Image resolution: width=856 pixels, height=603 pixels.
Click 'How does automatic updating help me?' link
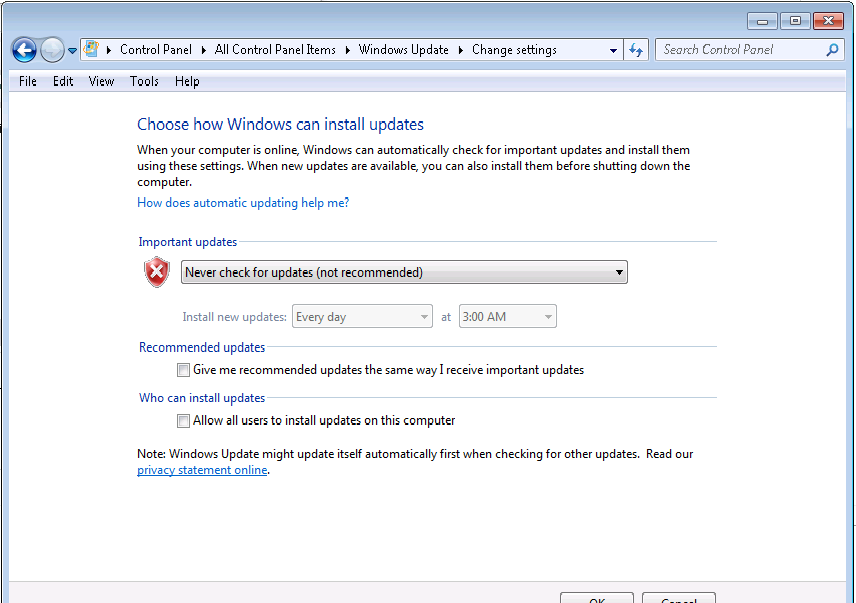[243, 203]
